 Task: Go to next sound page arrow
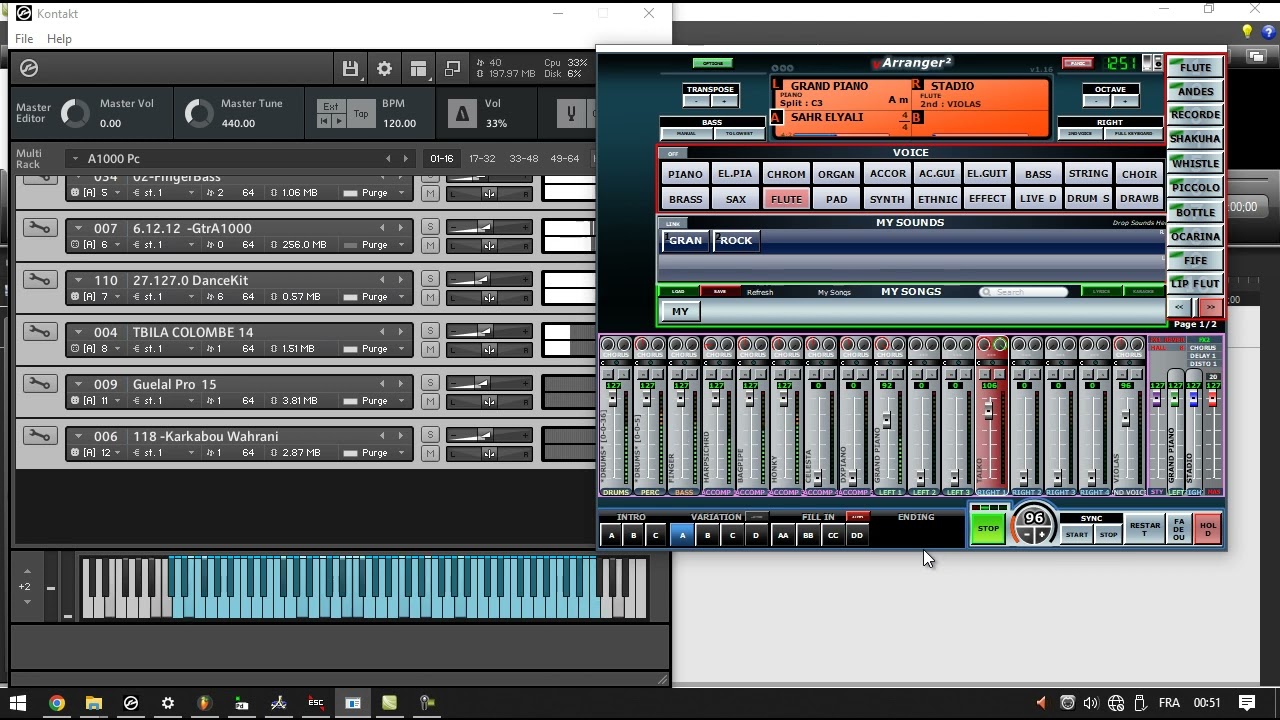click(1210, 308)
